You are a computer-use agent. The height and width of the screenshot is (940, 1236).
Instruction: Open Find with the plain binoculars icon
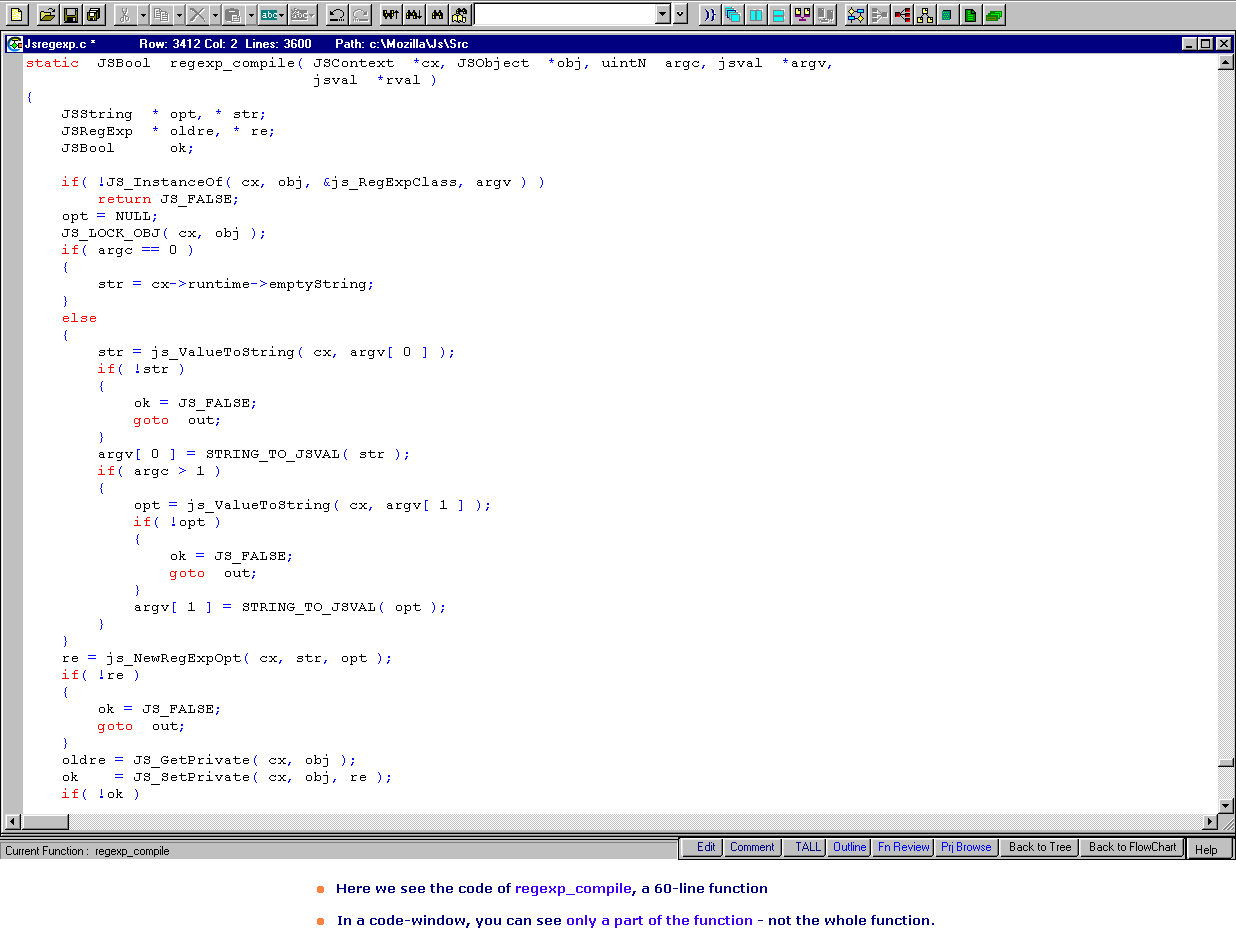[436, 15]
